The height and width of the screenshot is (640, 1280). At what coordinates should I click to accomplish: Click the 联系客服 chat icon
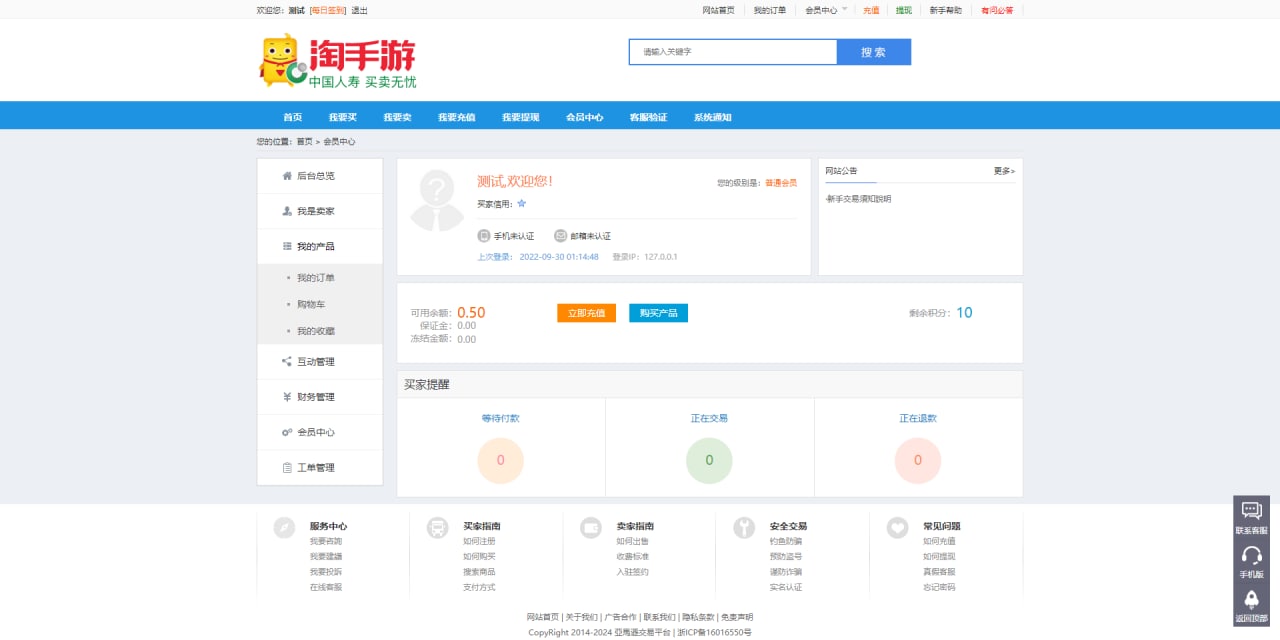(x=1251, y=511)
